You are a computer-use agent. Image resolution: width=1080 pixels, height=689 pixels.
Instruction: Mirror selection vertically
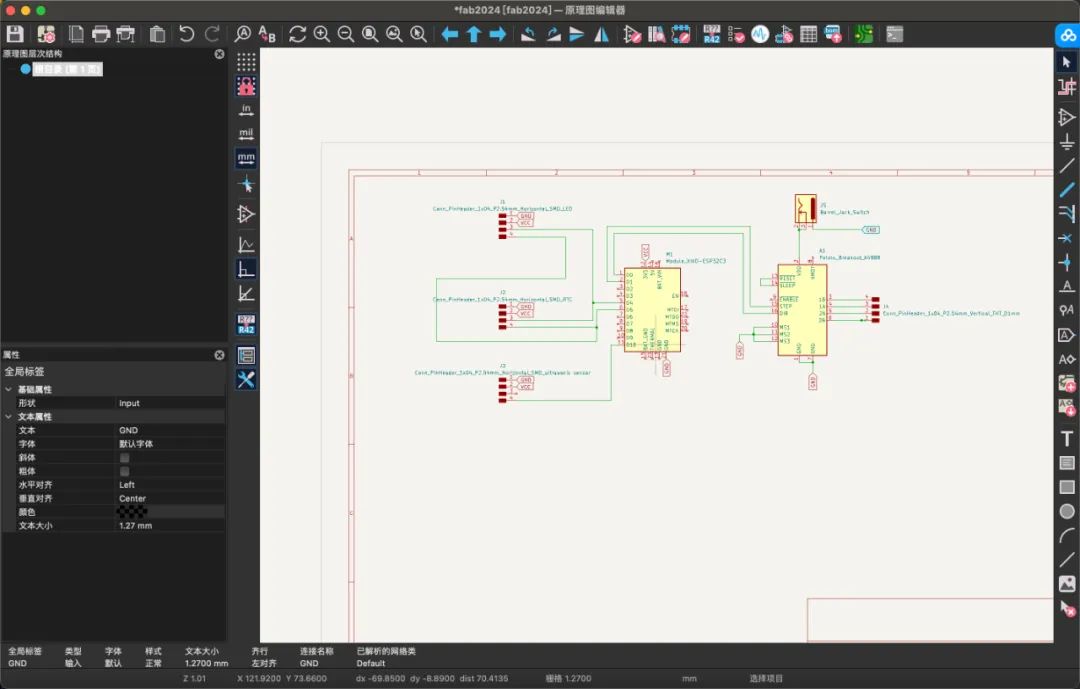[x=577, y=34]
